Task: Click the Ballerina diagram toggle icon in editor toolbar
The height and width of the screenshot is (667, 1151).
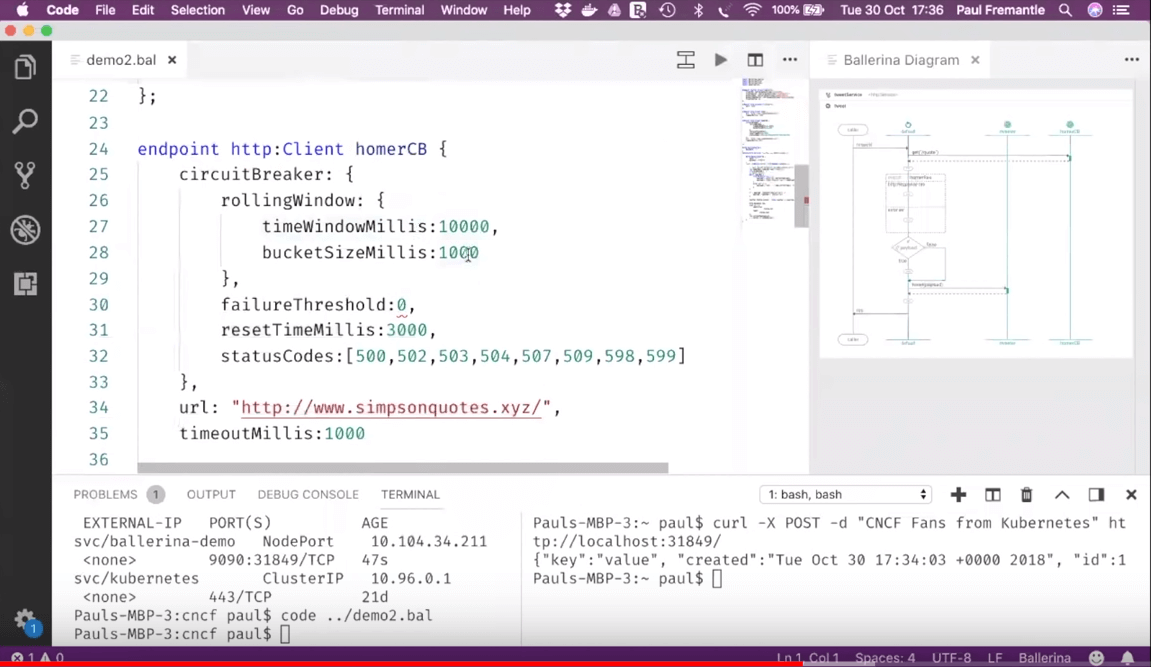Action: (686, 60)
